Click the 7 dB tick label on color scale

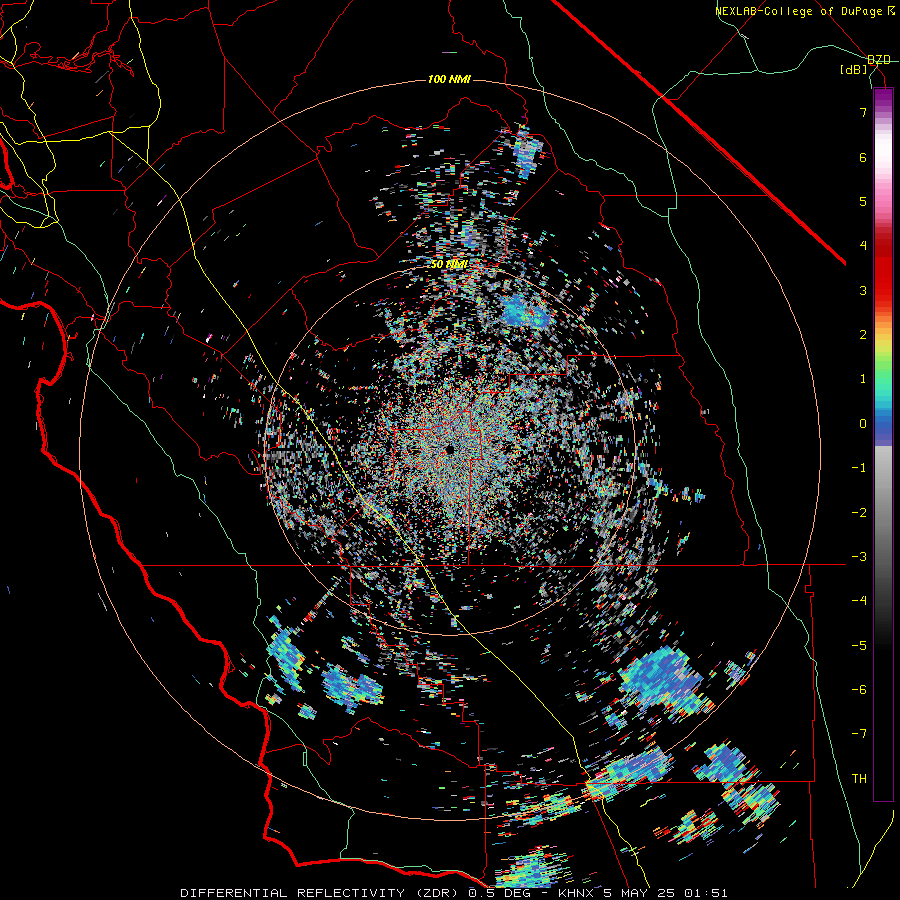[863, 112]
